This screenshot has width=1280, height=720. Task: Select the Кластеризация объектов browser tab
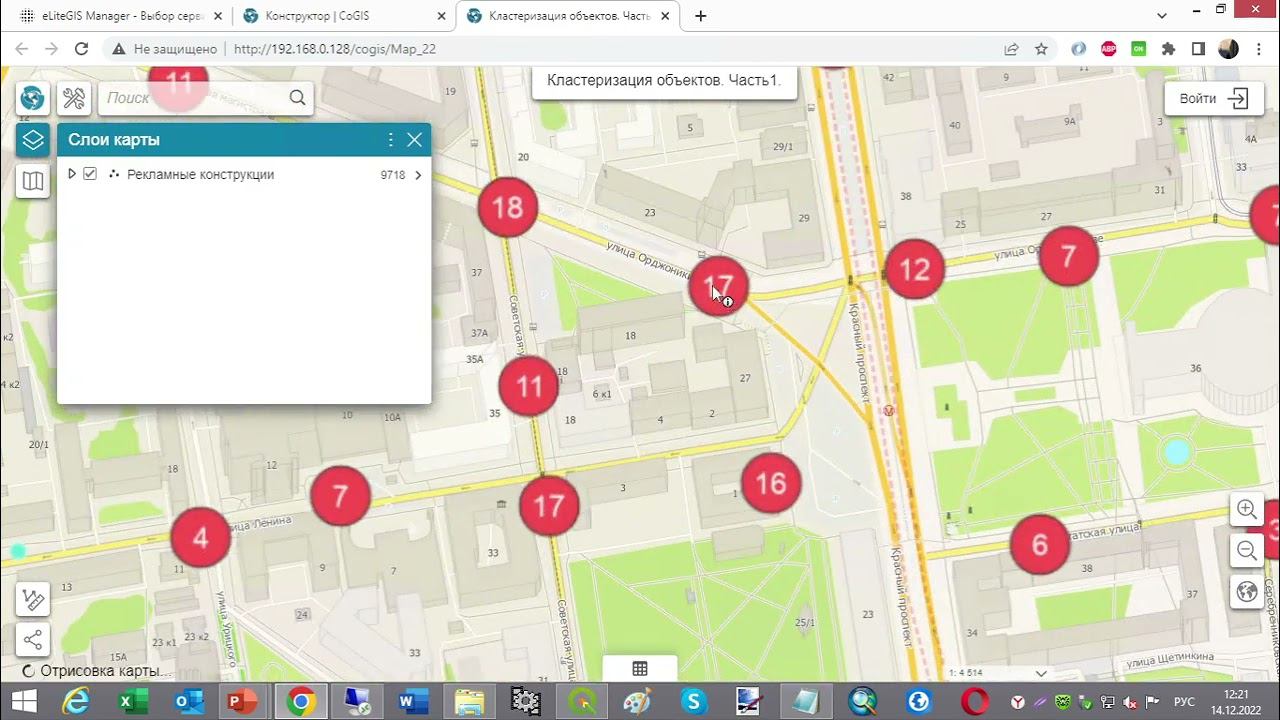[x=567, y=16]
